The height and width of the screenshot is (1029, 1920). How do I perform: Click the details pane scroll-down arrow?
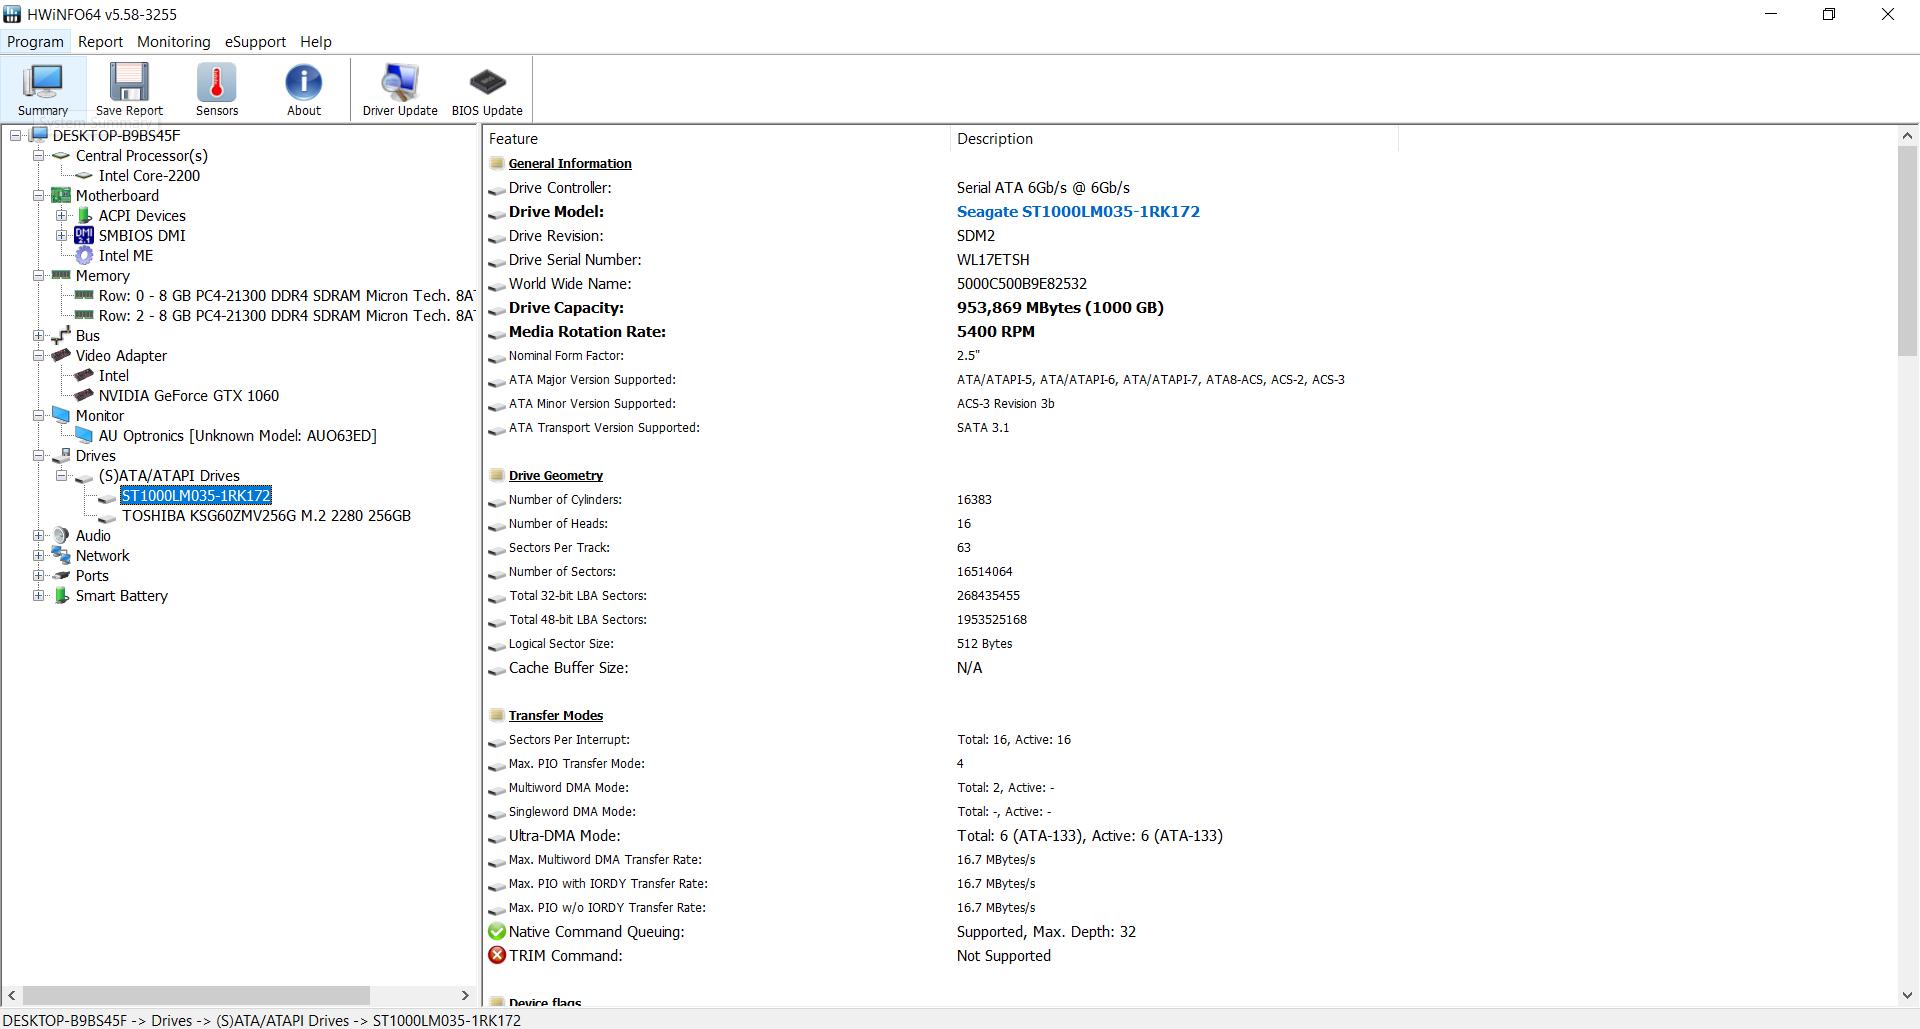coord(1907,995)
